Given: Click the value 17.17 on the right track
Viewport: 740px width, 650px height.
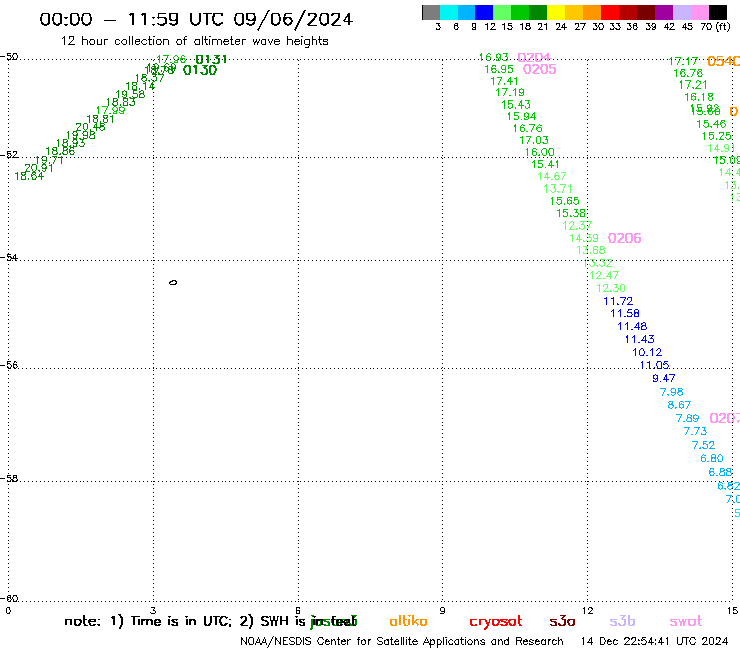Looking at the screenshot, I should pyautogui.click(x=683, y=61).
